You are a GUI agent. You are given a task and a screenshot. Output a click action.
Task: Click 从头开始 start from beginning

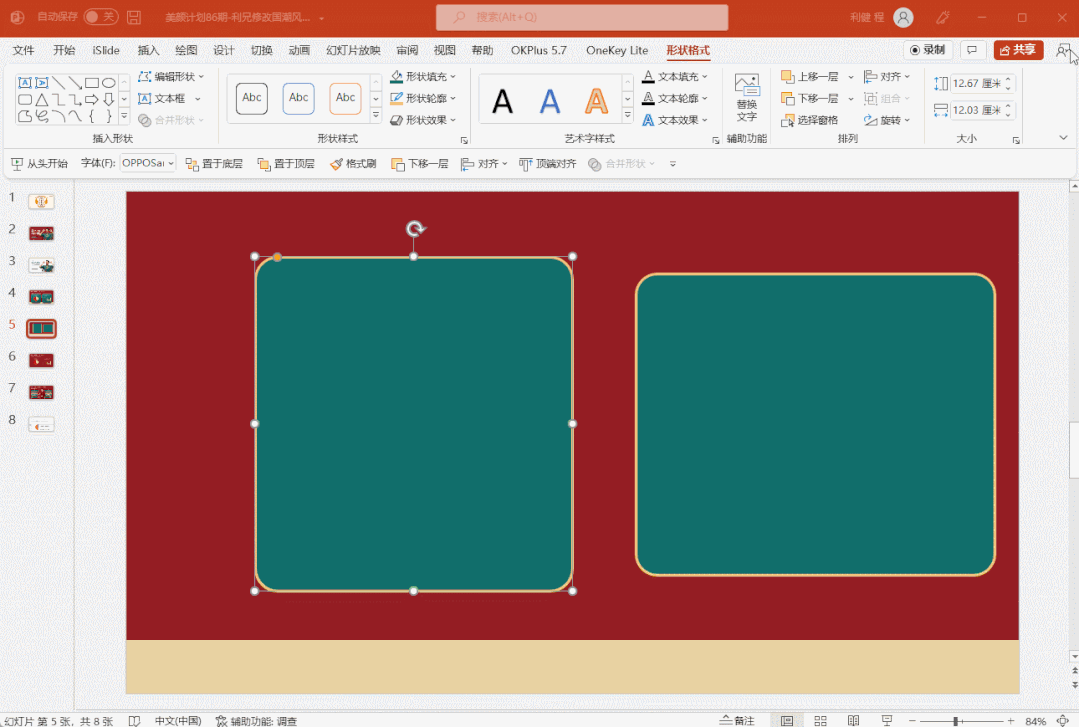[40, 163]
